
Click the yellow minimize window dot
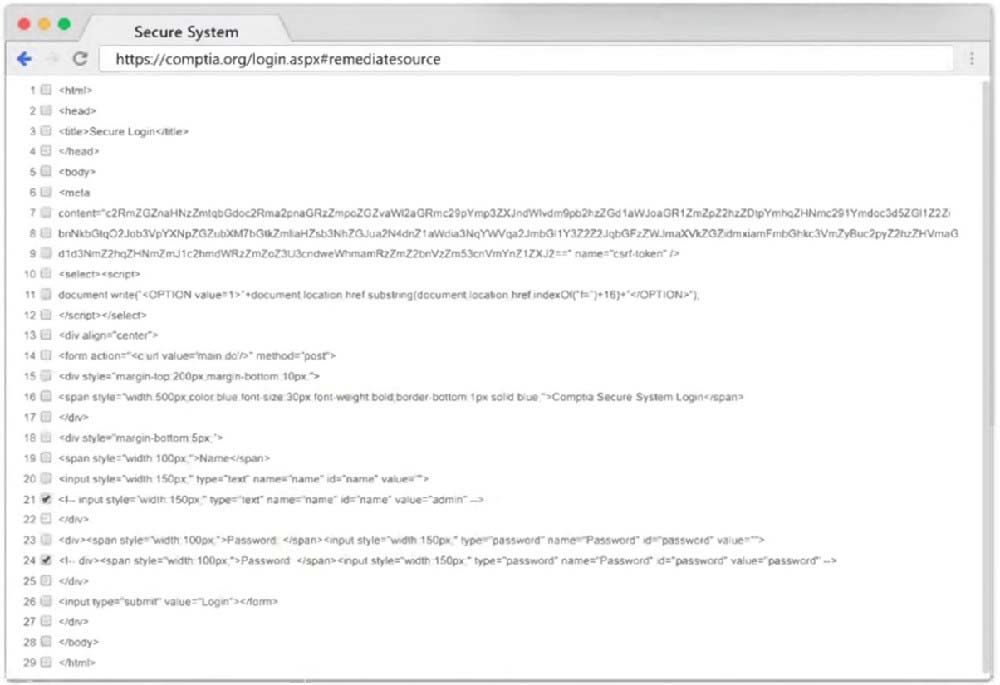(44, 24)
